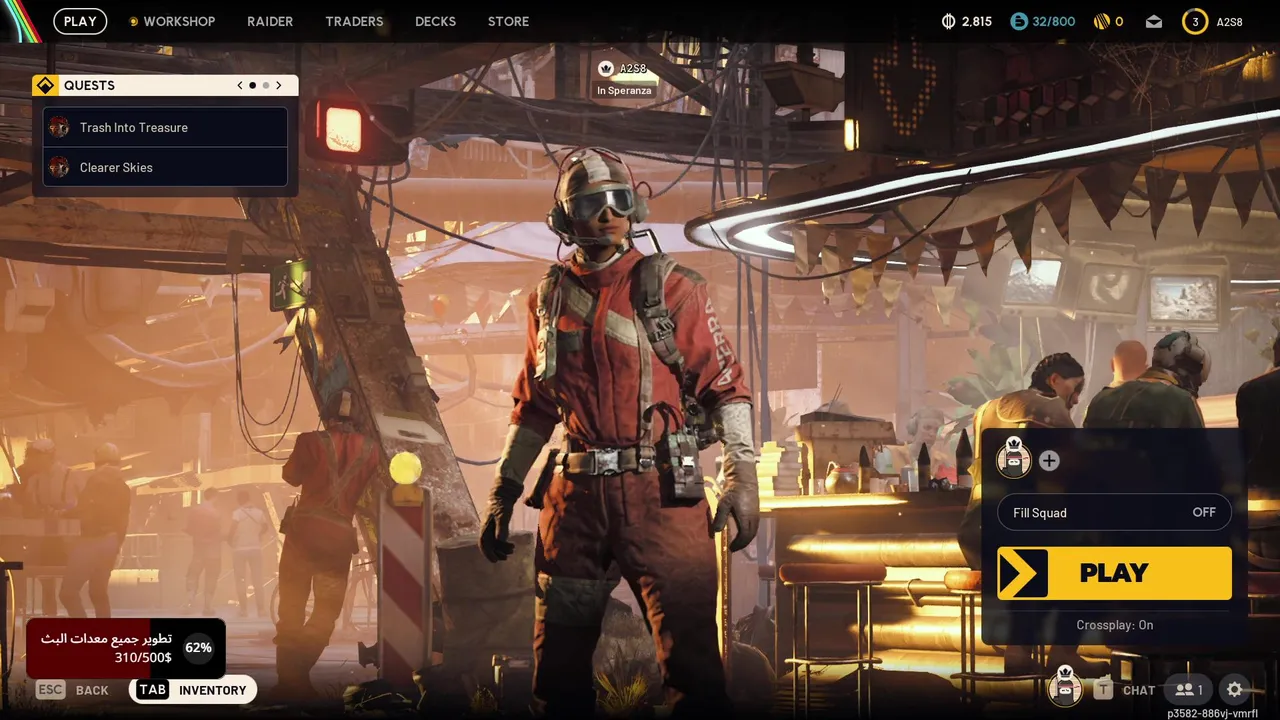
Task: Select the second quests page dot
Action: point(265,85)
